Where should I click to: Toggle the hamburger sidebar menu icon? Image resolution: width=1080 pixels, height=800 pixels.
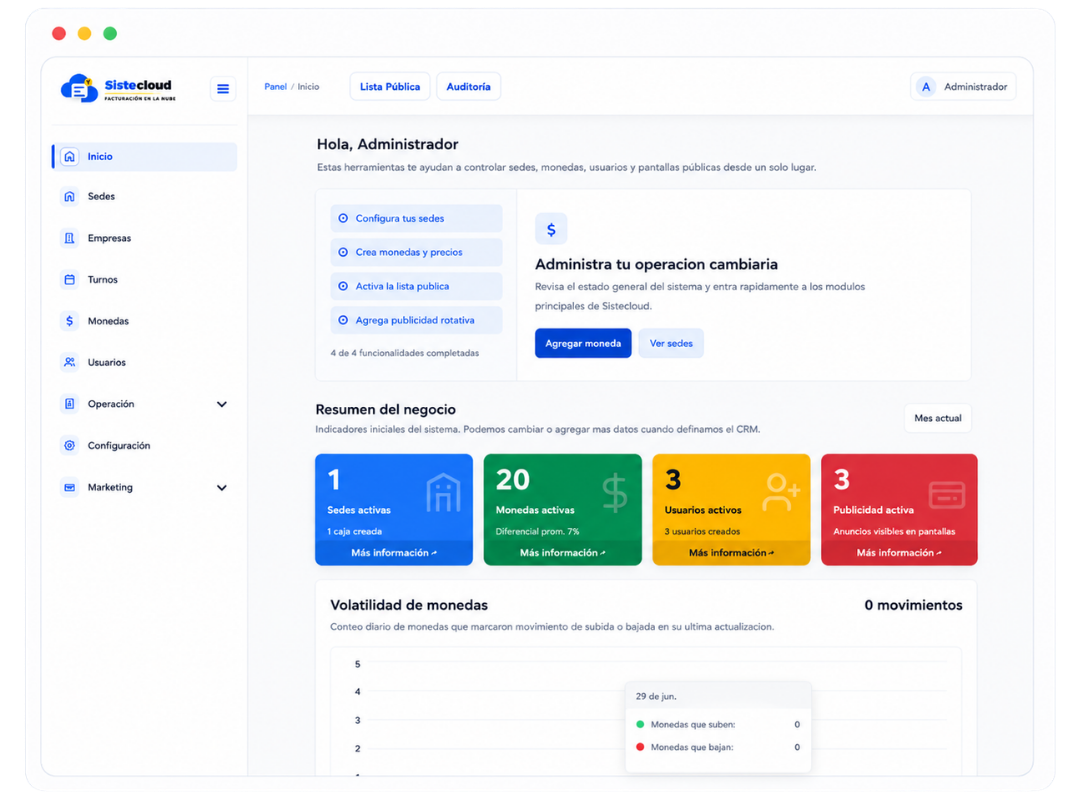[222, 89]
